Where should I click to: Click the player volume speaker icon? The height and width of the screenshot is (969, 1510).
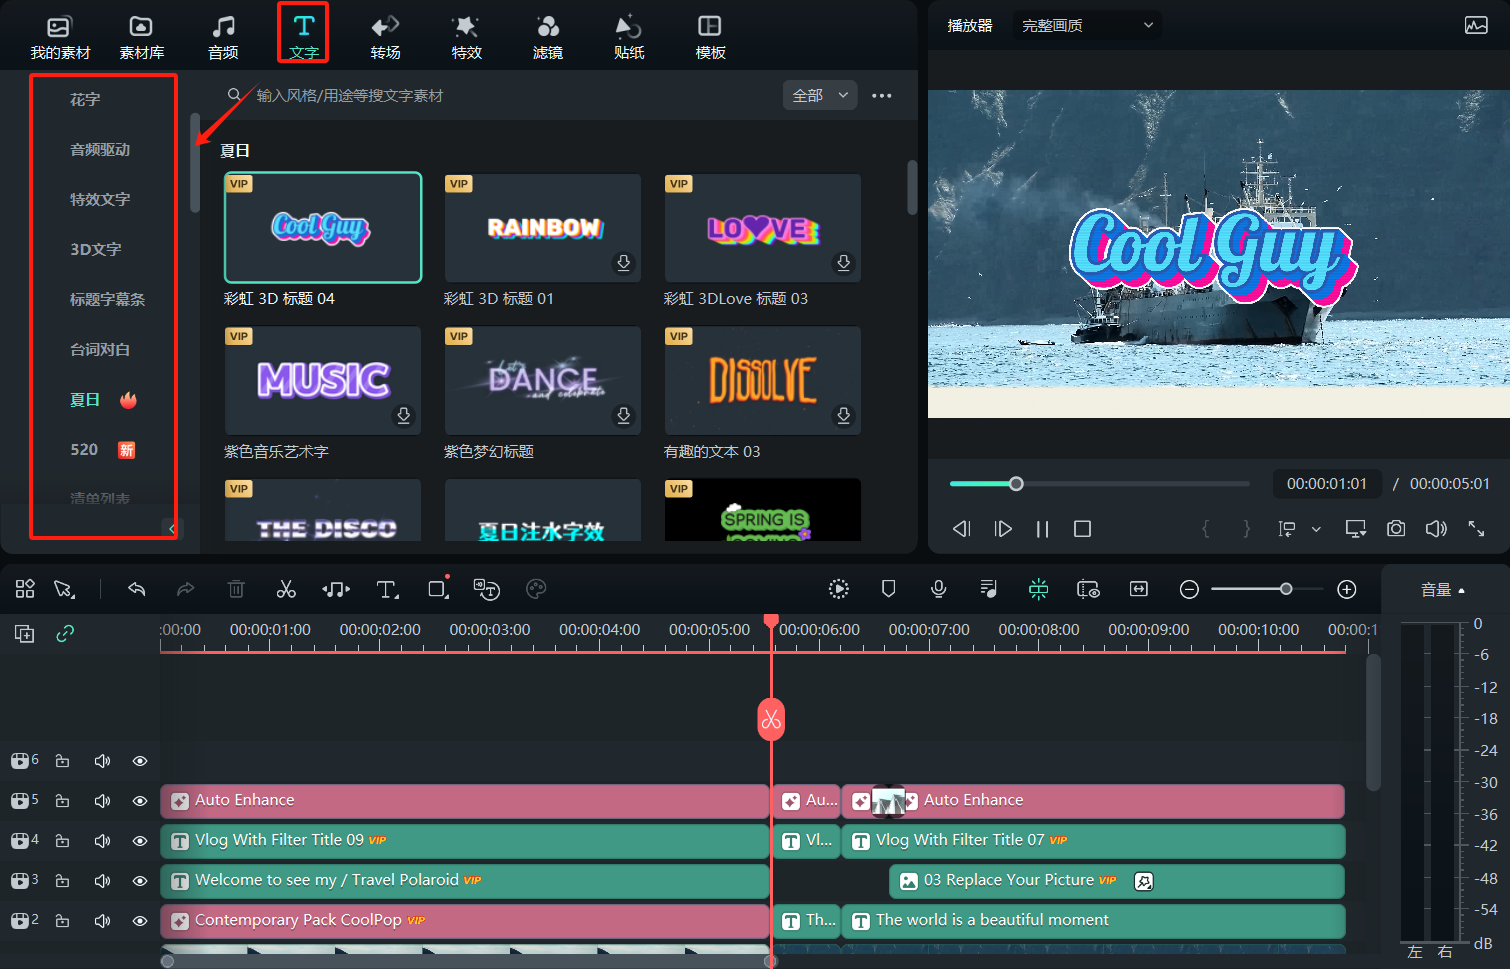coord(1436,529)
